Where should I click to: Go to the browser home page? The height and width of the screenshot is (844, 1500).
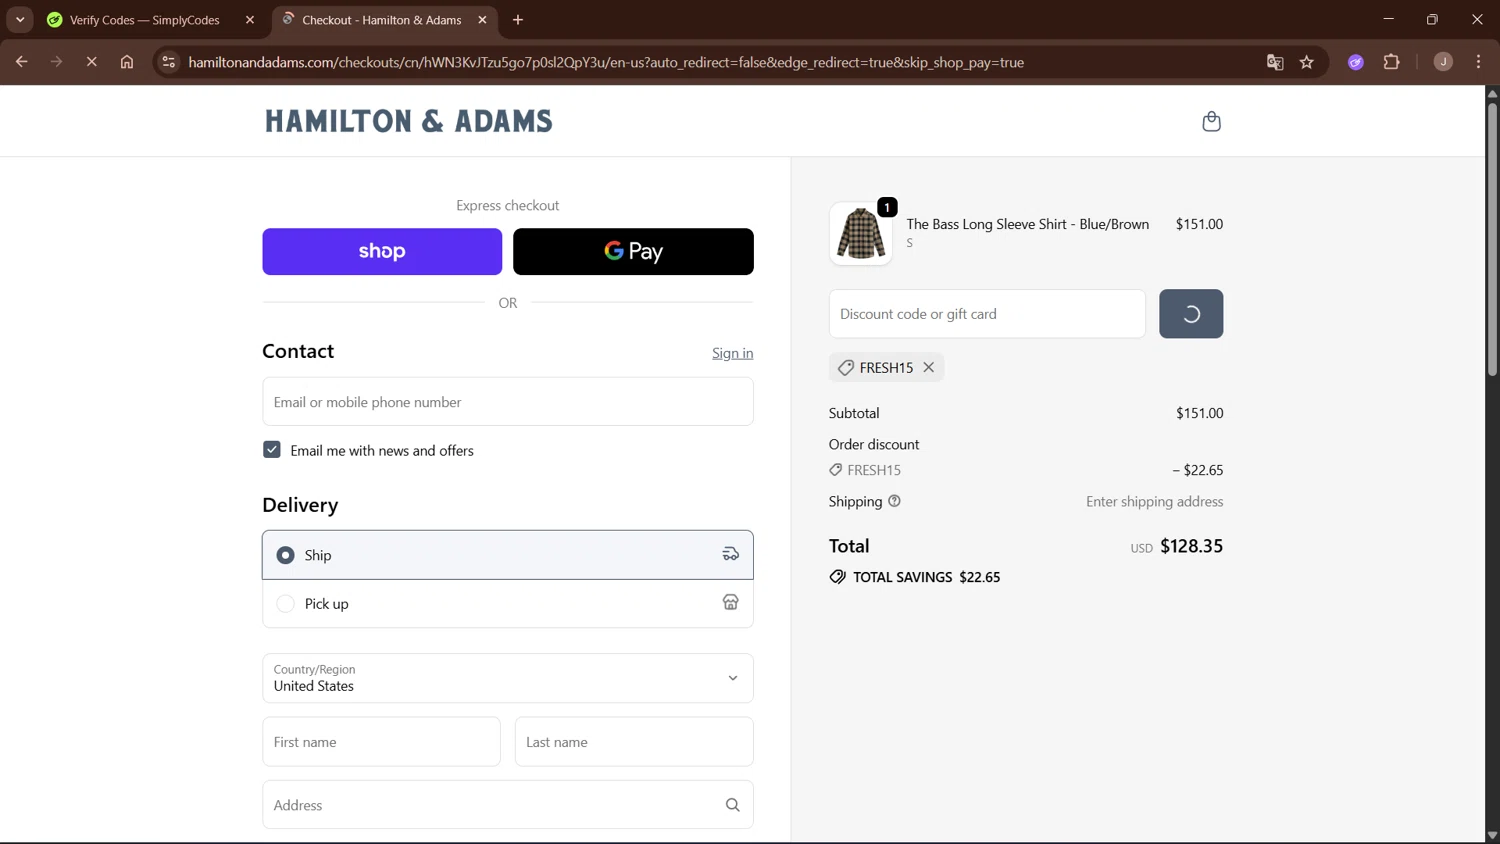[127, 62]
